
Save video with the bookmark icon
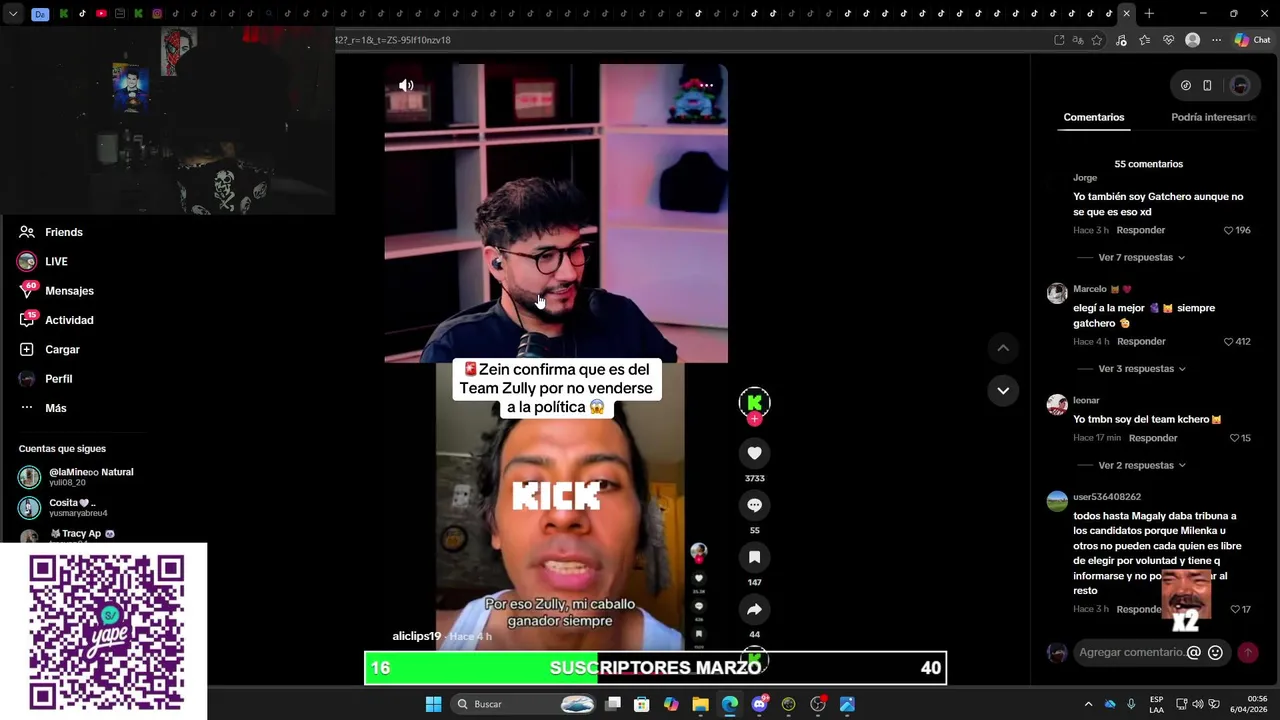[755, 557]
